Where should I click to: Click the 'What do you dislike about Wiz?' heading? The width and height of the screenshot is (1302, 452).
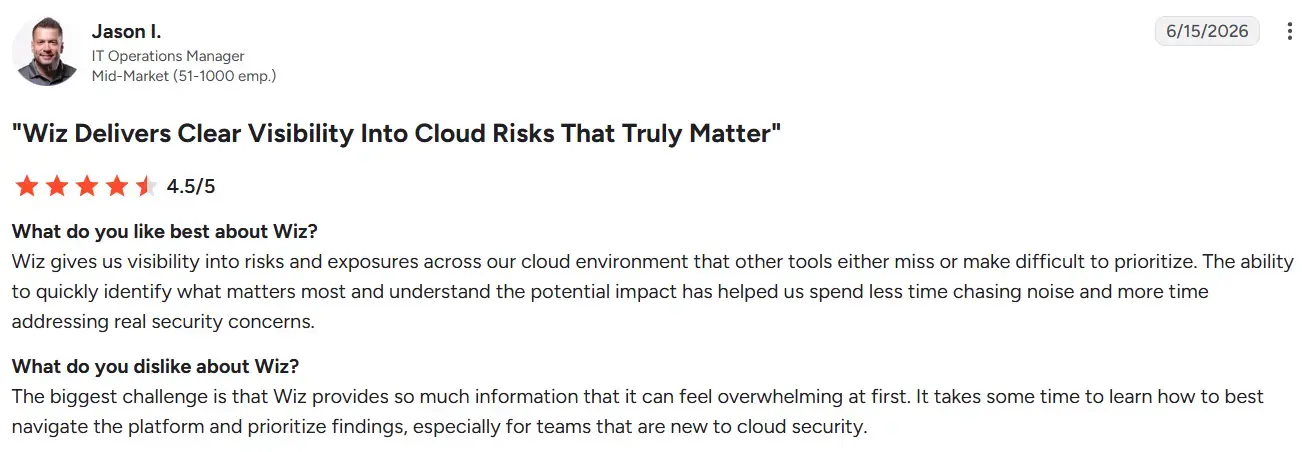point(155,366)
